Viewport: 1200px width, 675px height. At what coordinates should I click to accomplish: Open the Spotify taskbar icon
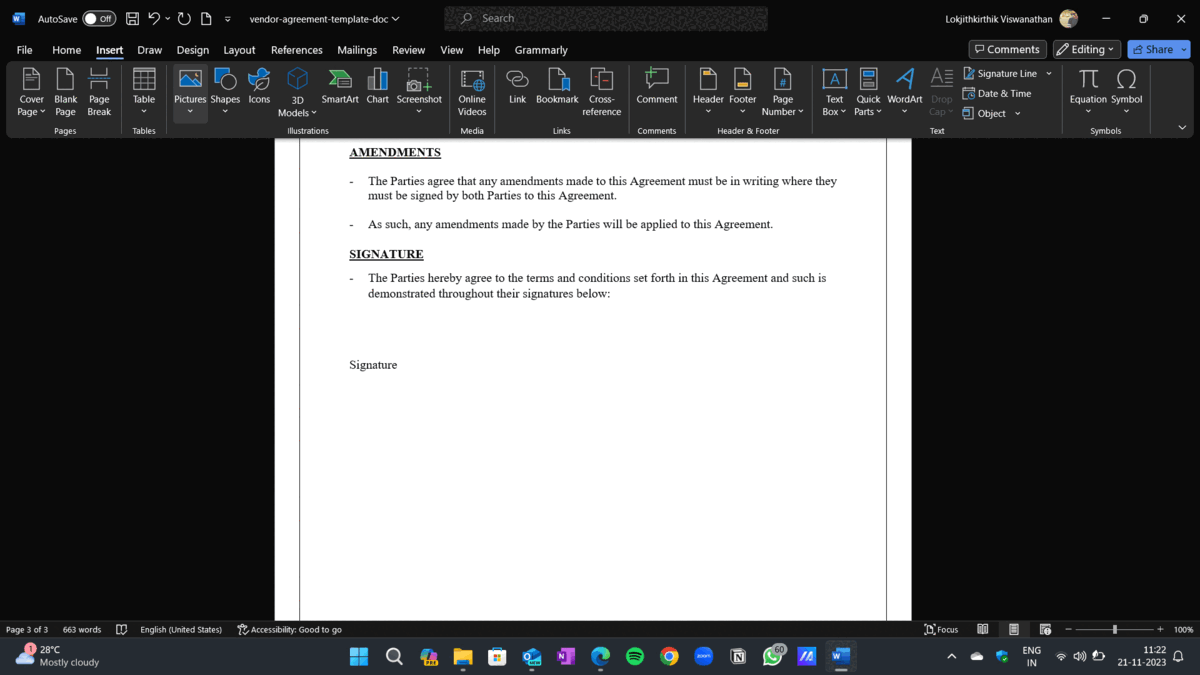(635, 657)
